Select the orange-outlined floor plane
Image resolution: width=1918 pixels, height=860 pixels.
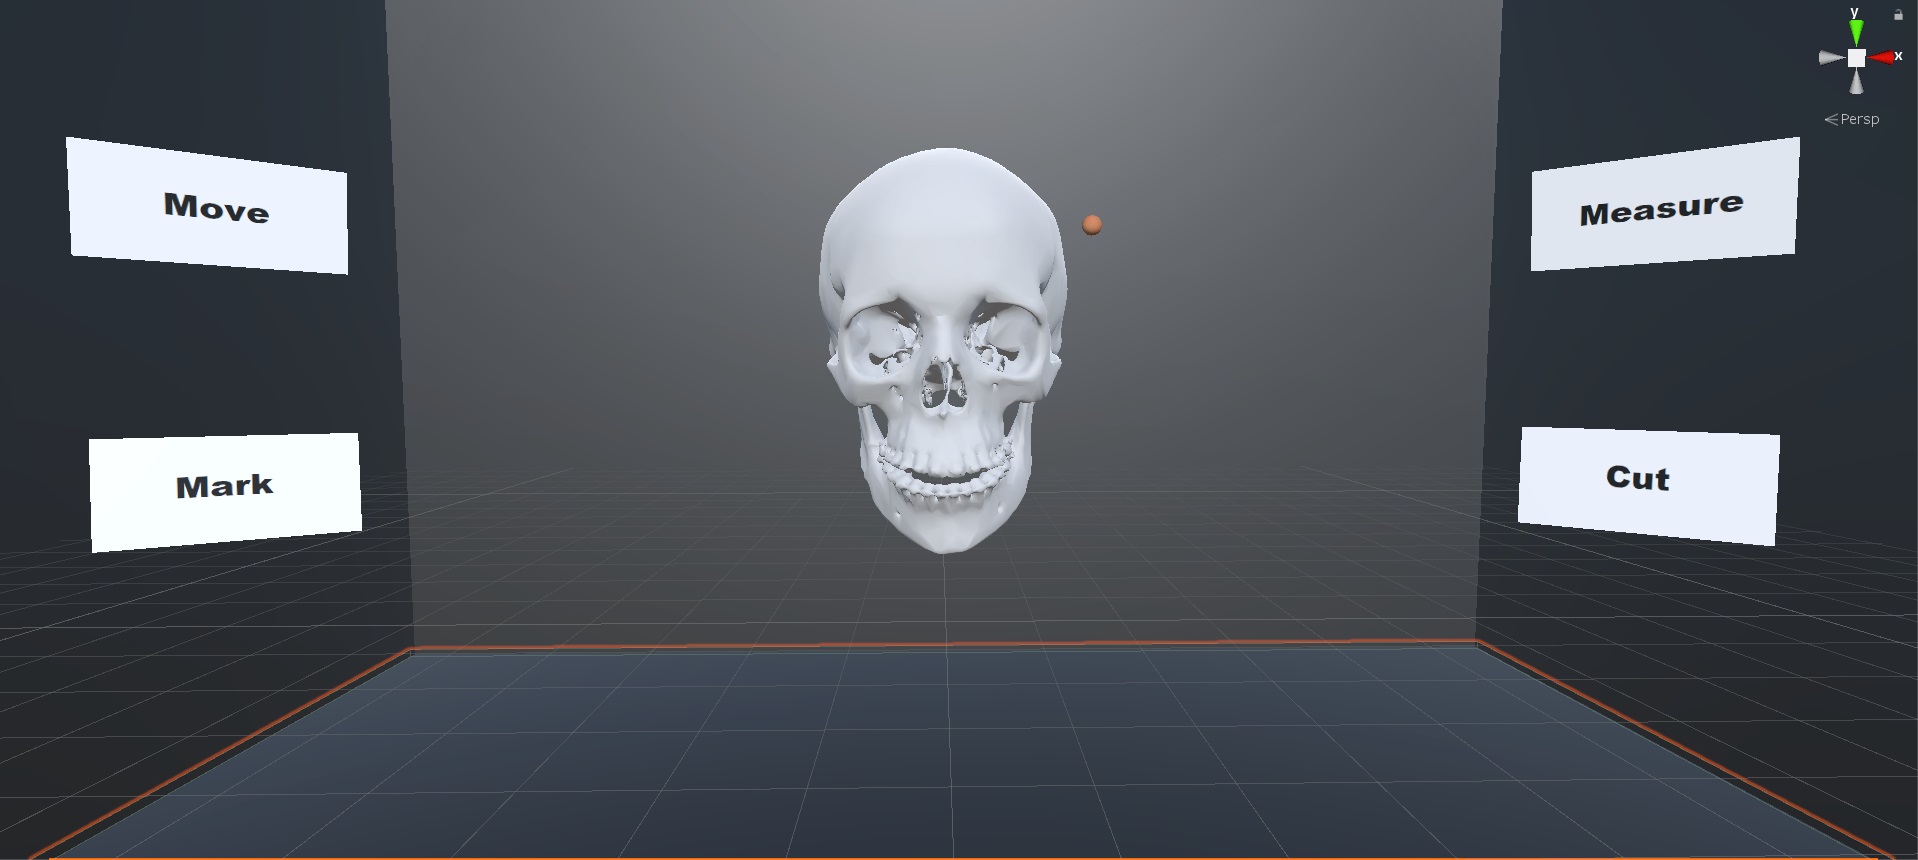[940, 750]
